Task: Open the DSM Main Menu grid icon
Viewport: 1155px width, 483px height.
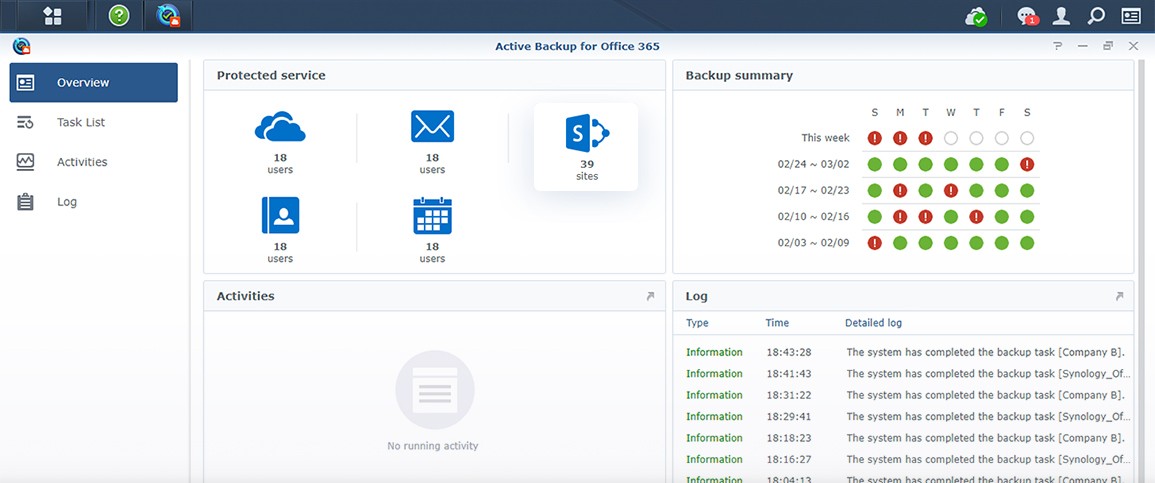Action: [x=52, y=15]
